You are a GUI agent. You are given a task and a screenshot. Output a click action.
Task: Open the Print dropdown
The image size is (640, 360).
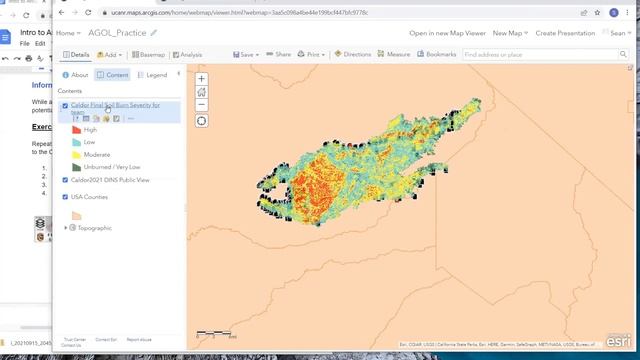[x=311, y=54]
